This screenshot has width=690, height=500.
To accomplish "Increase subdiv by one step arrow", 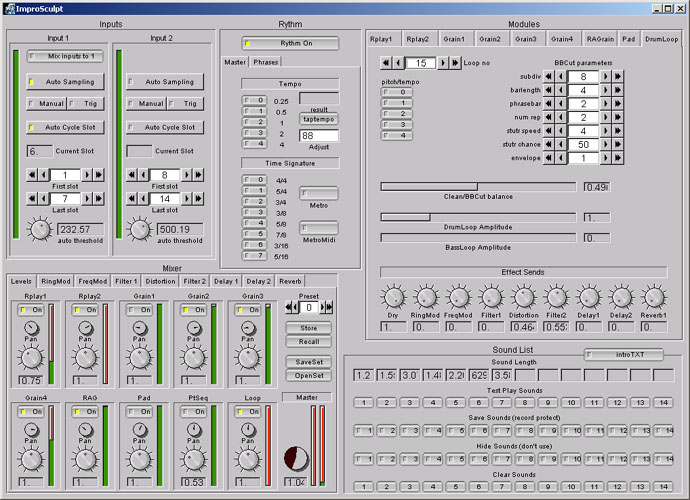I will [x=606, y=77].
